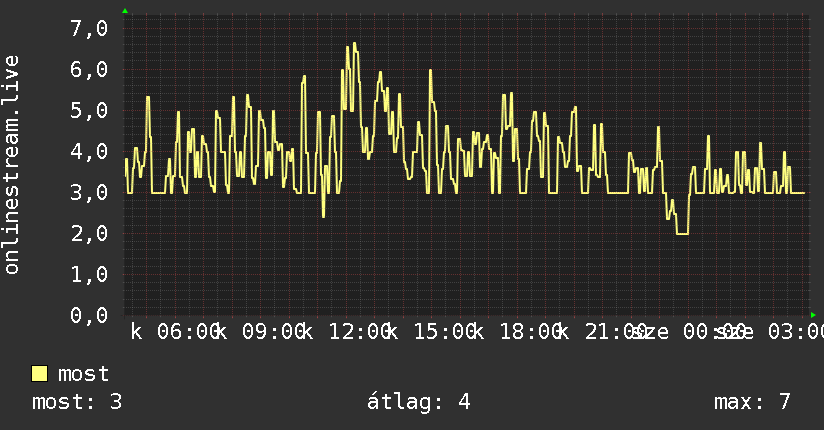Click the '09:00' time axis label
The width and height of the screenshot is (824, 430).
[x=274, y=332]
